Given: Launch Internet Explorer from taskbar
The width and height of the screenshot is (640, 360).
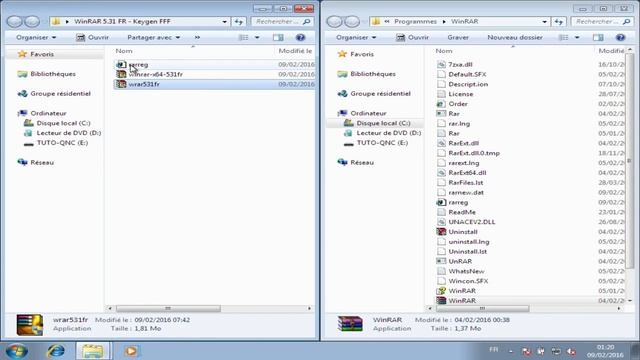Looking at the screenshot, I should click(56, 351).
